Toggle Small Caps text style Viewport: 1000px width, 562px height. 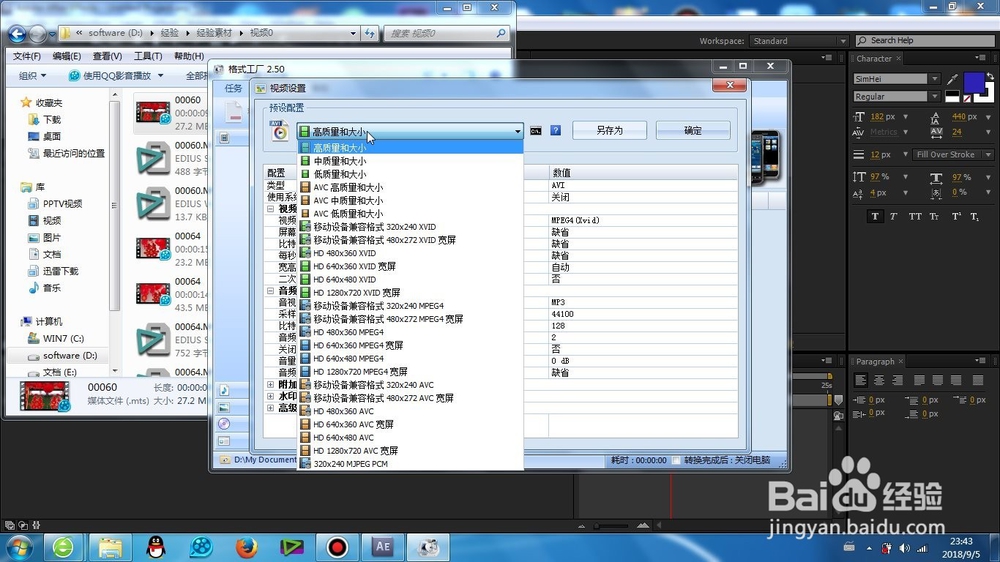pos(934,216)
